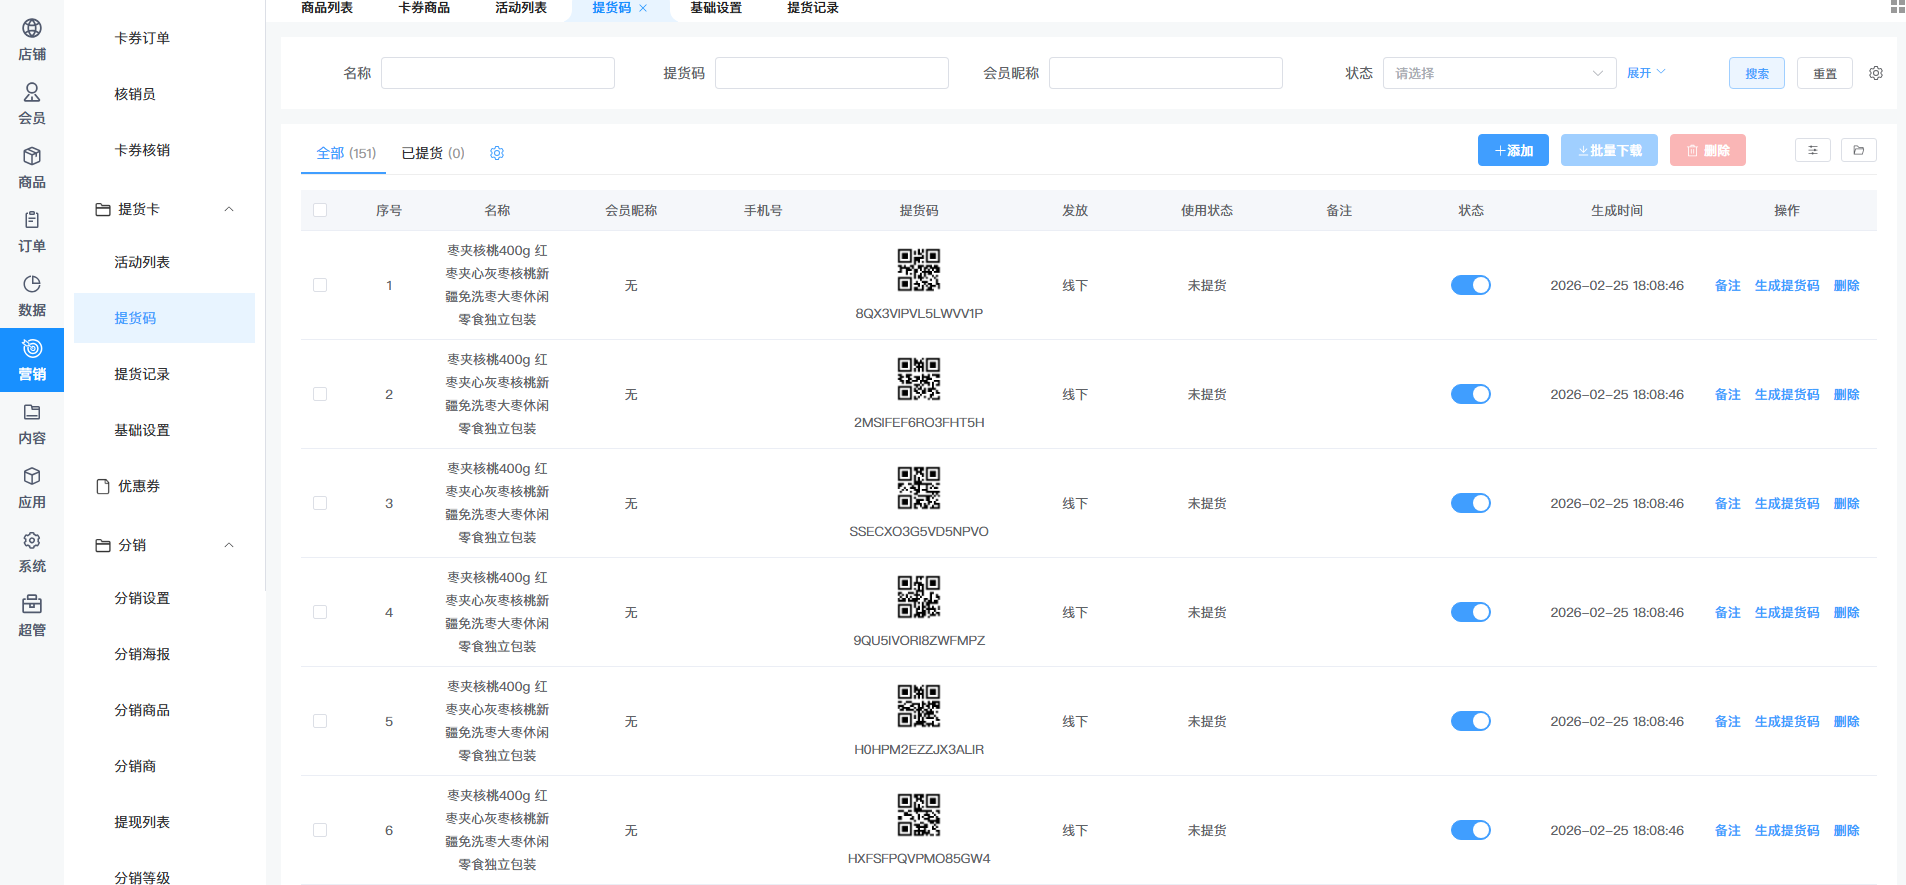Viewport: 1906px width, 885px height.
Task: Click the red 删除 button above table
Action: (1708, 150)
